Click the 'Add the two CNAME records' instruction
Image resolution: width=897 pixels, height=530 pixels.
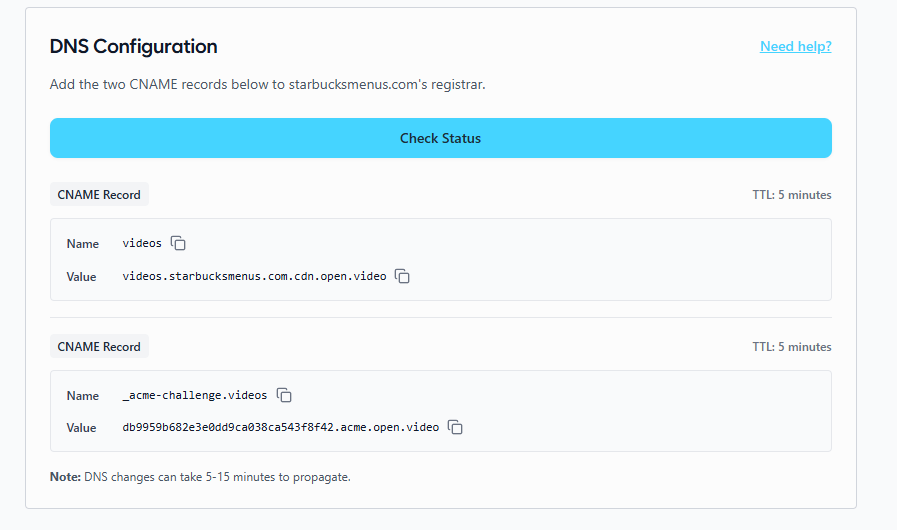(267, 85)
